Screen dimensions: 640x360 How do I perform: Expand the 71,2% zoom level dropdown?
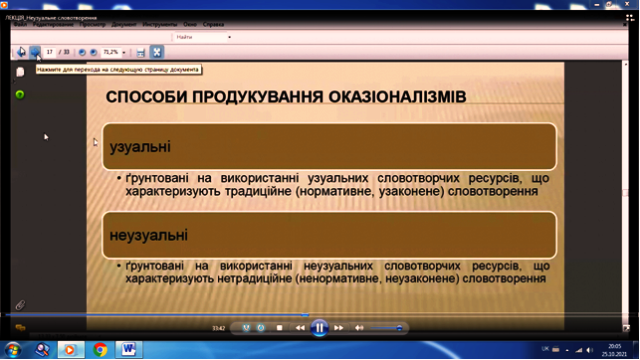click(124, 52)
